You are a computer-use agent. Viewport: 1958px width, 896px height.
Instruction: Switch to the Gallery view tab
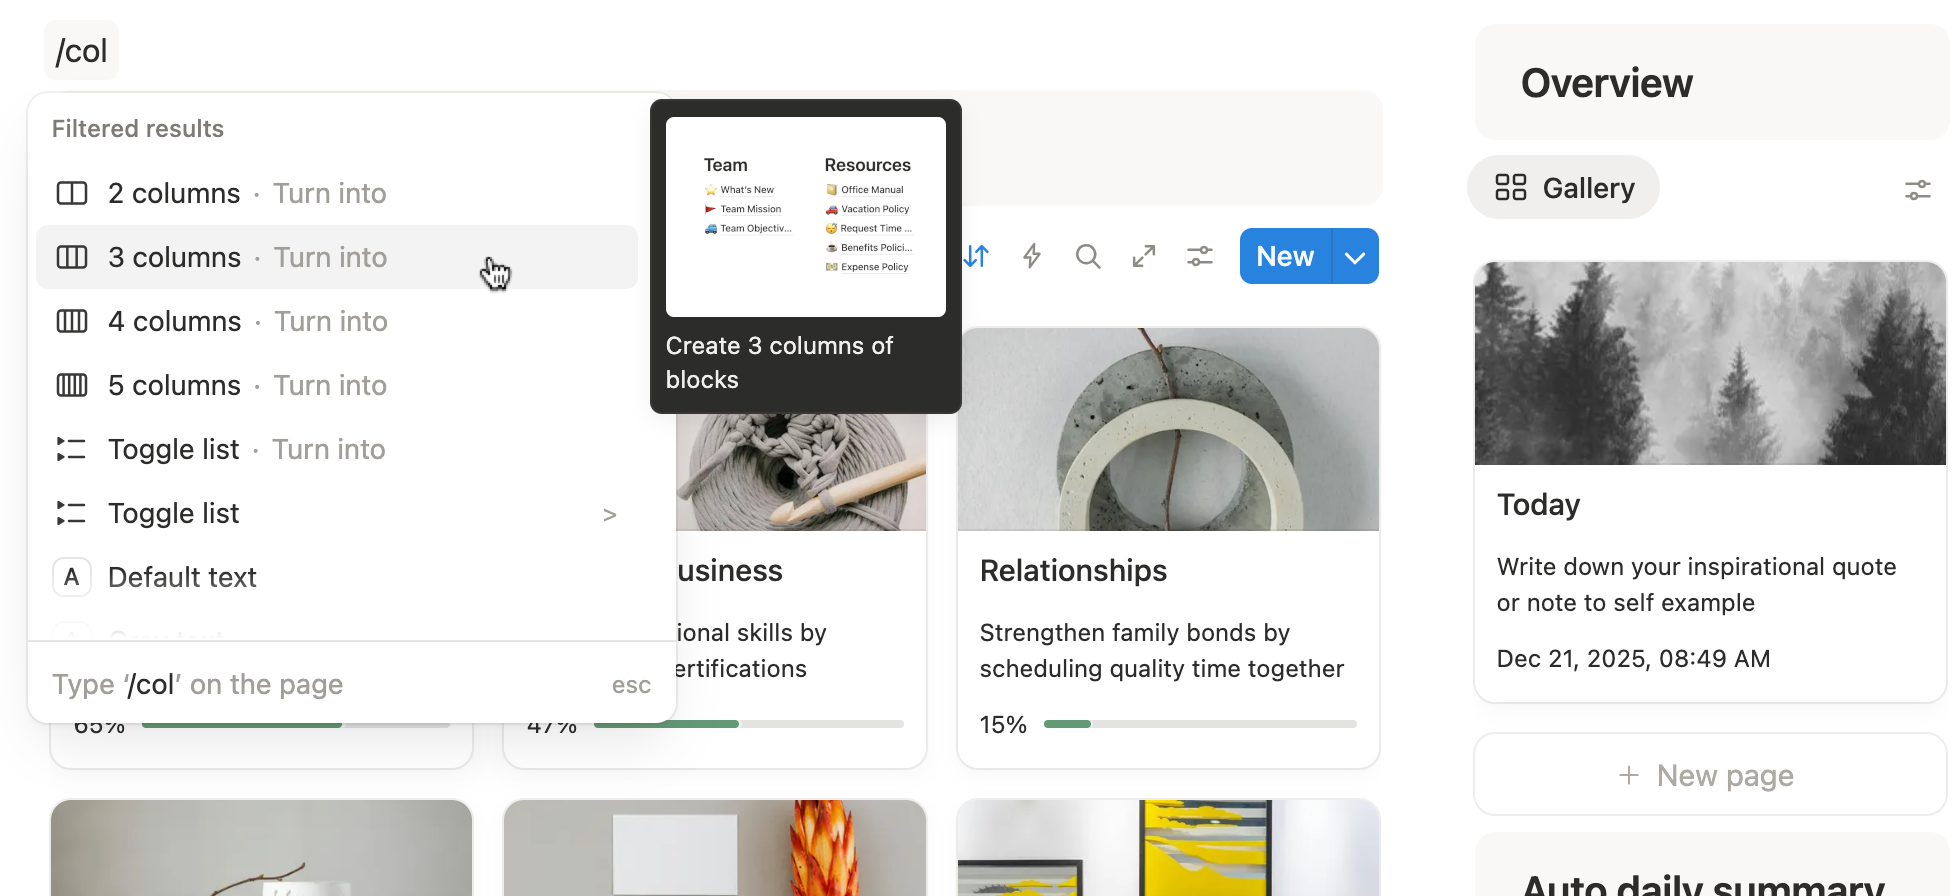[x=1563, y=188]
